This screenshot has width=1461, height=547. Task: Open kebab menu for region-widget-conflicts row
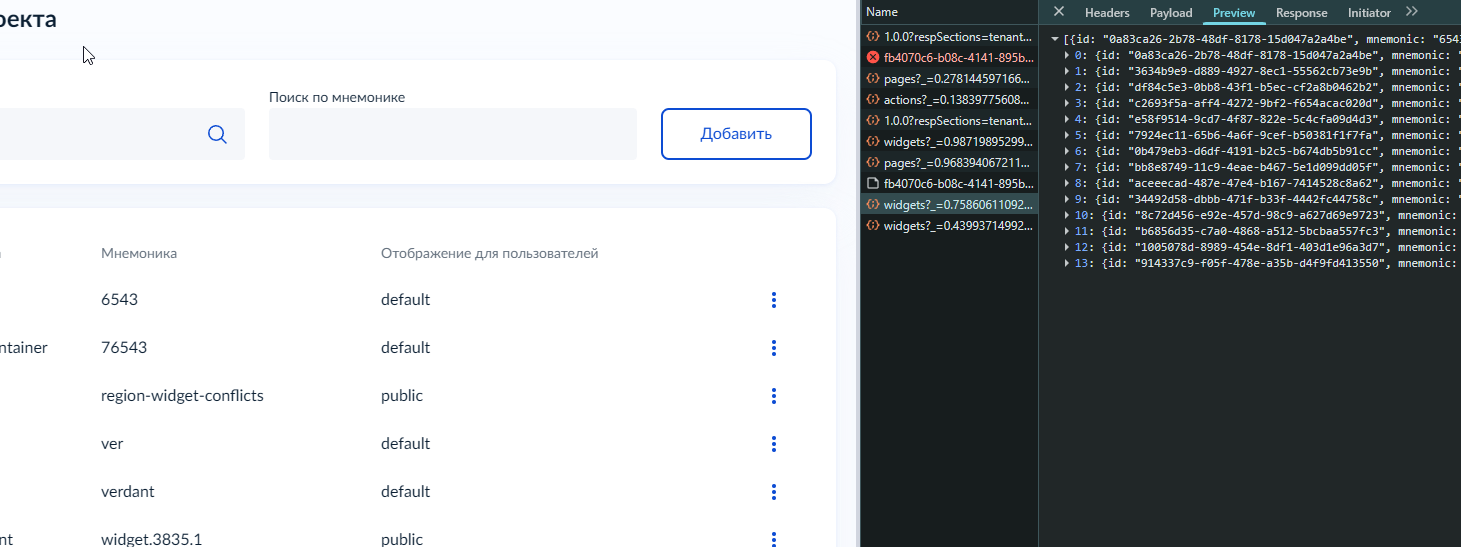(774, 396)
